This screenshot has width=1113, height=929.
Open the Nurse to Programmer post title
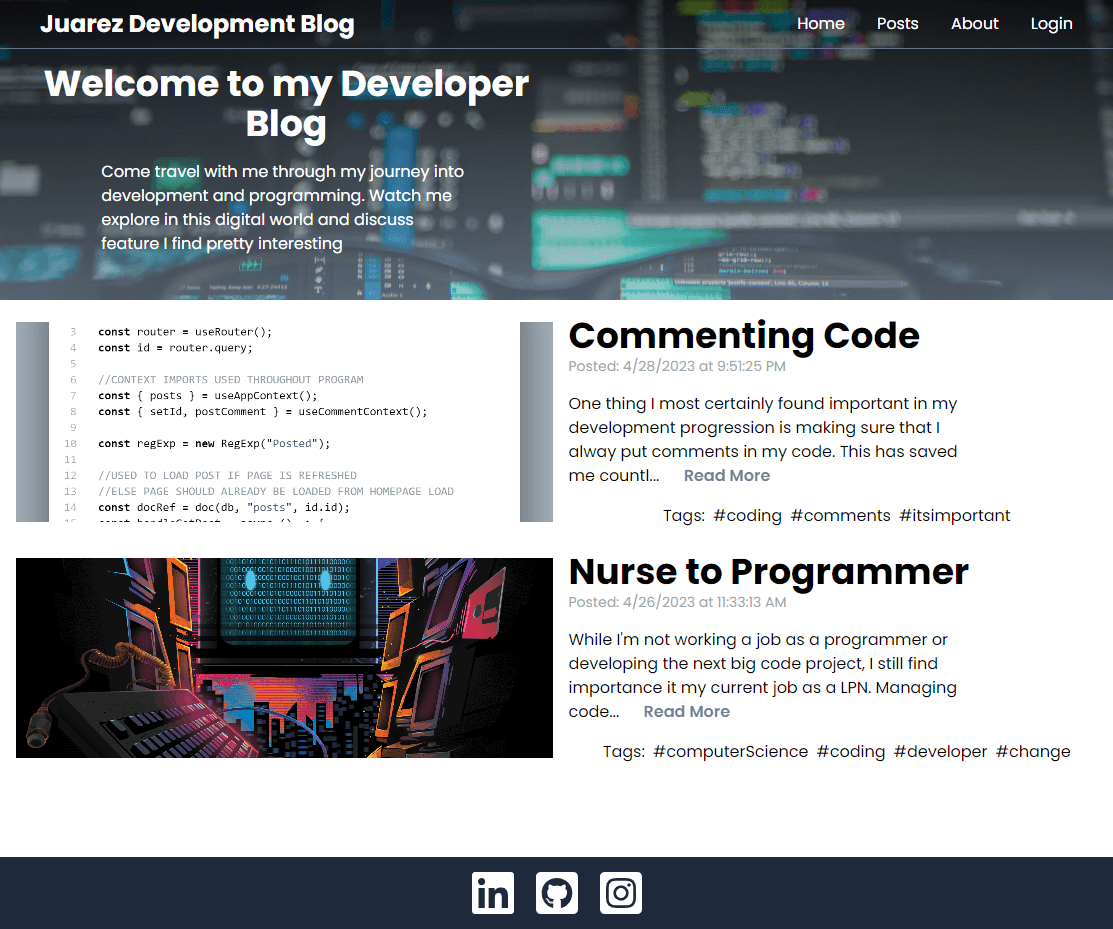[768, 572]
